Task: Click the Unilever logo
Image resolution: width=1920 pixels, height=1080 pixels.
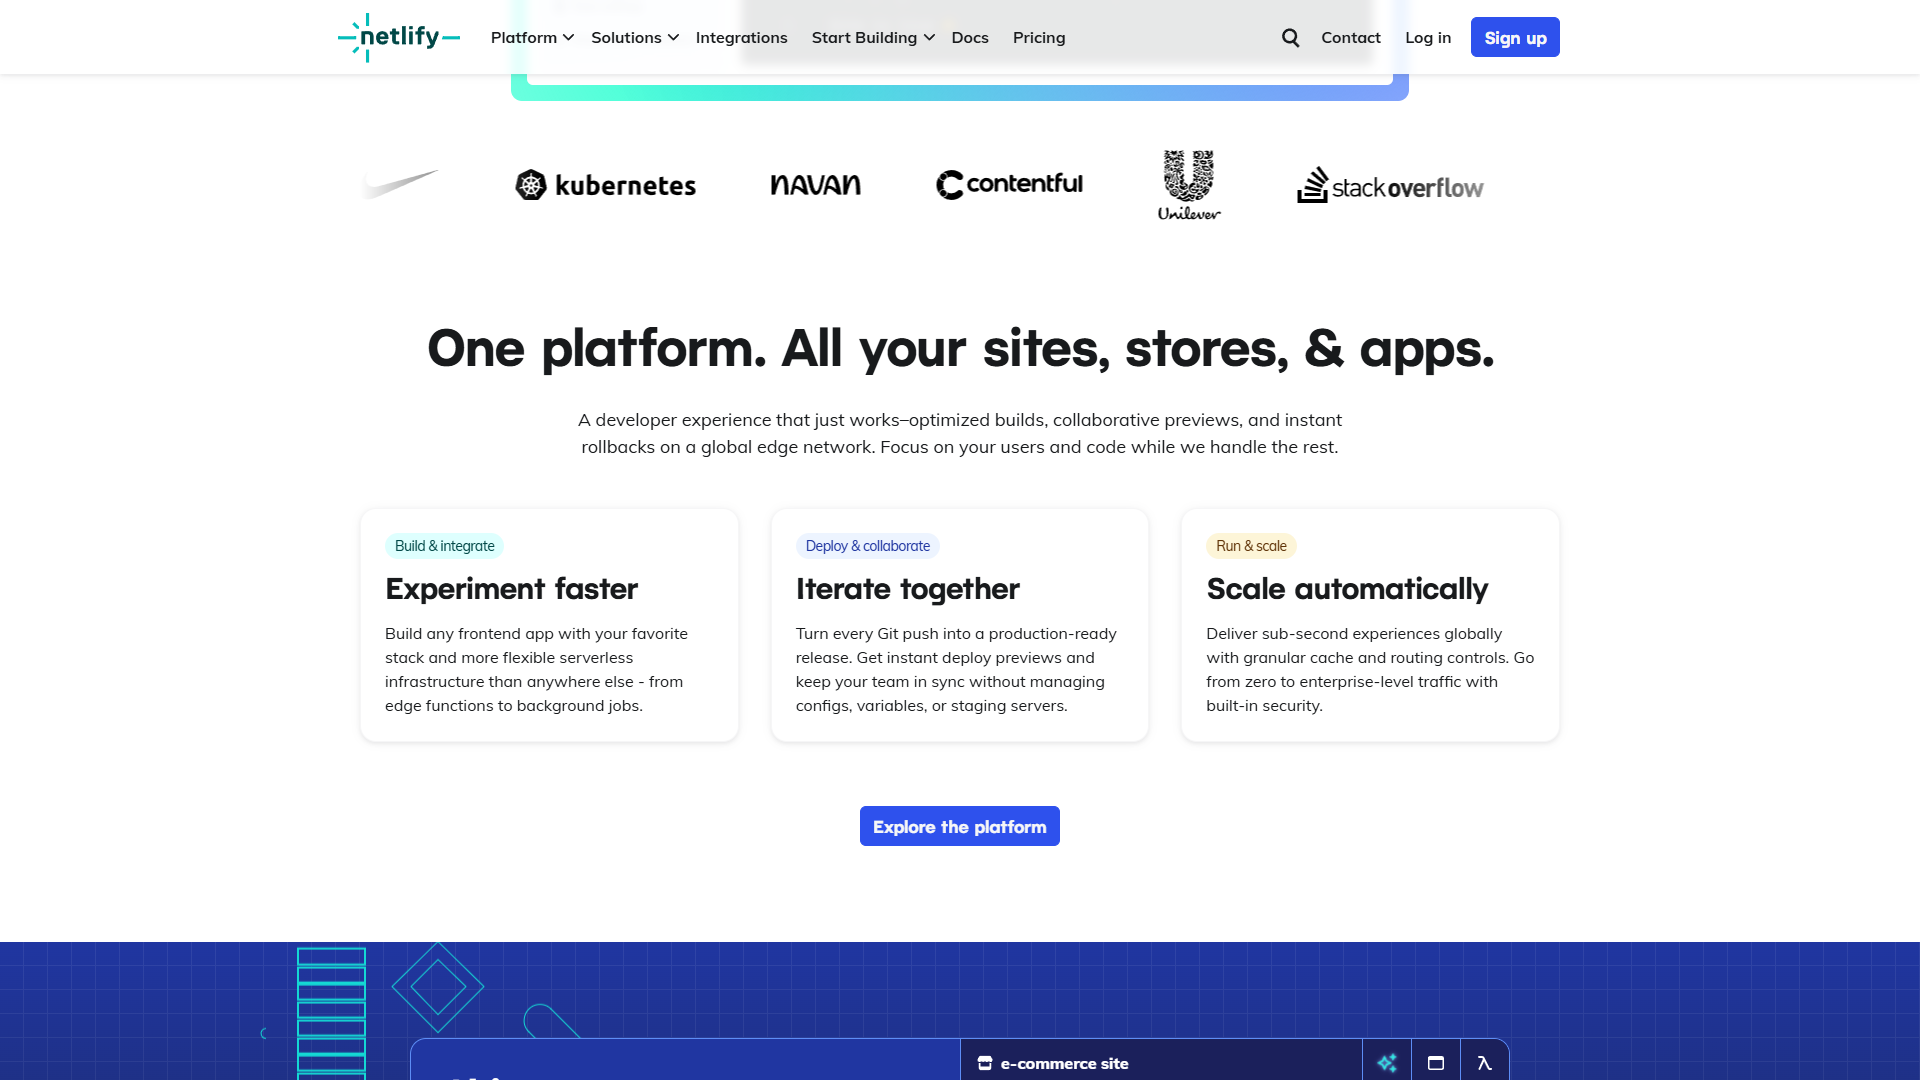Action: pos(1189,184)
